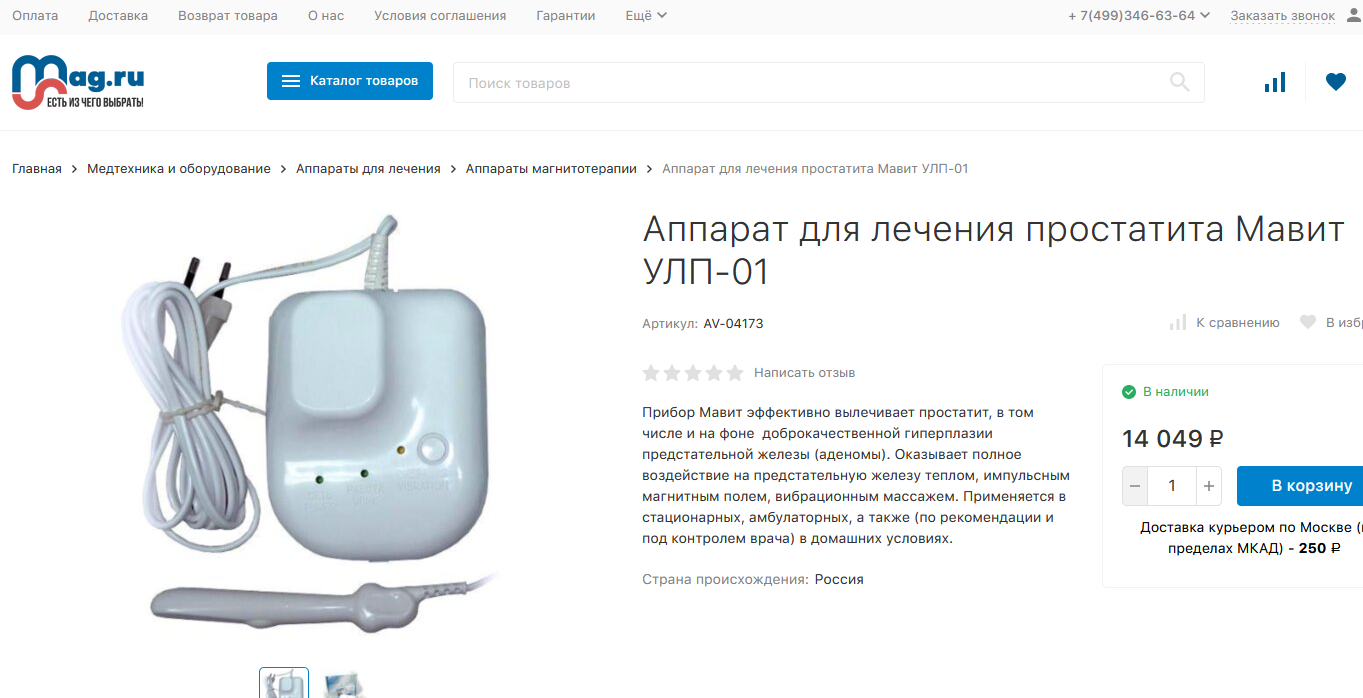
Task: Select the second product thumbnail
Action: tap(344, 685)
